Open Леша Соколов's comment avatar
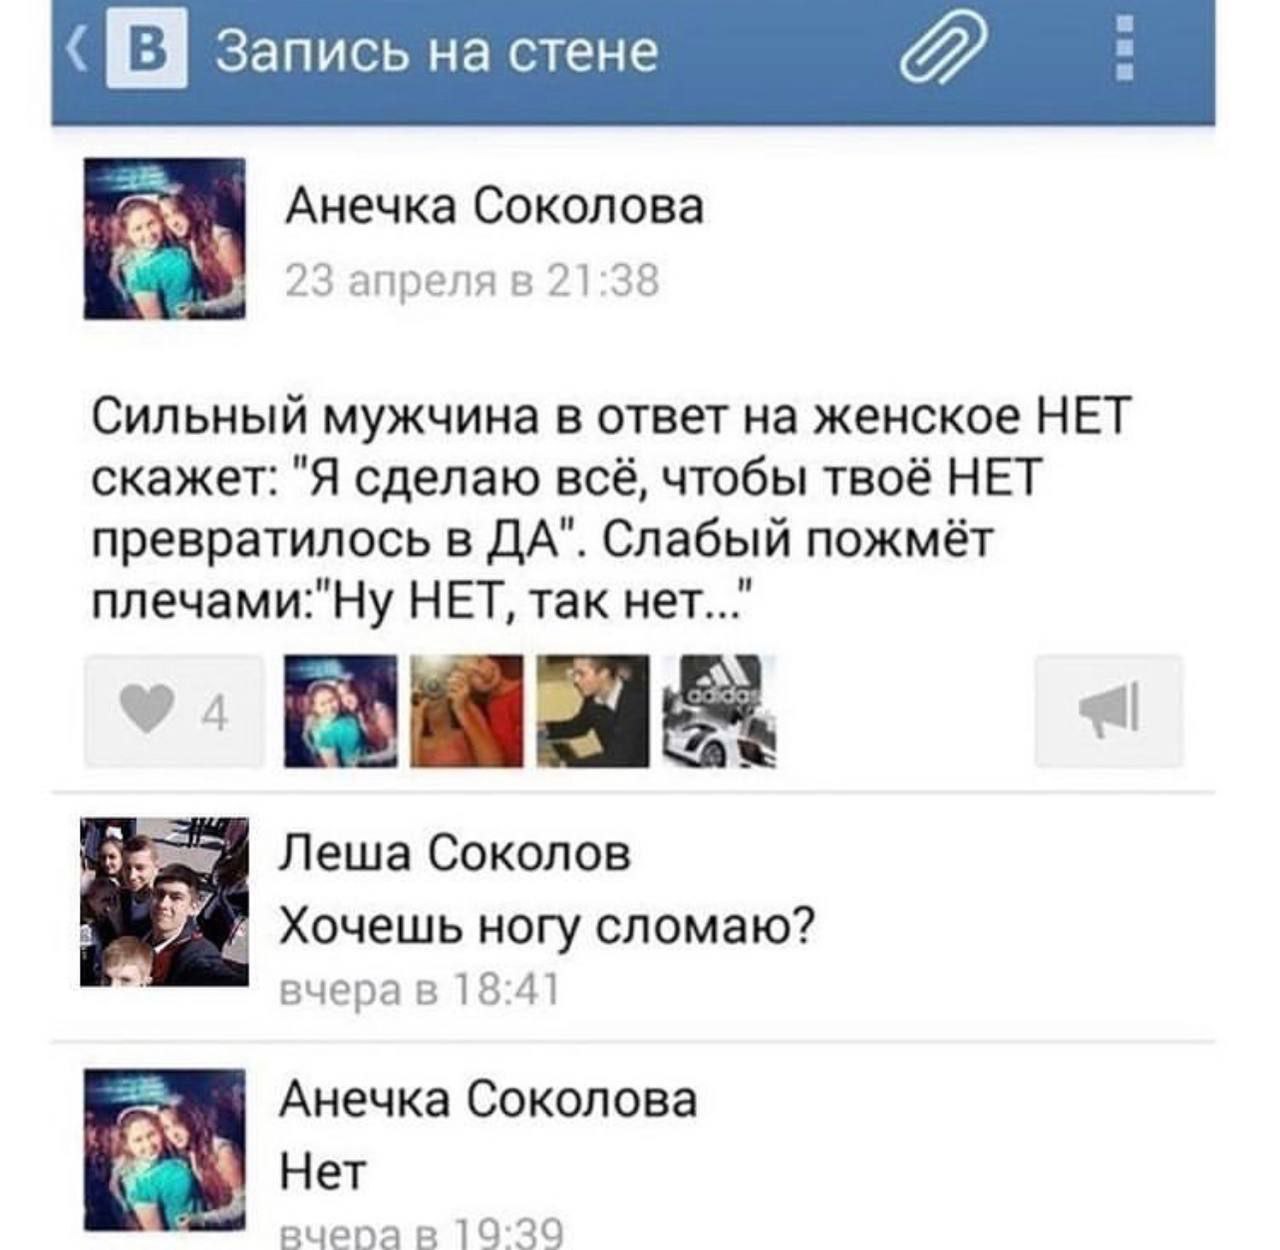Screen dimensions: 1280x1250 click(x=164, y=902)
